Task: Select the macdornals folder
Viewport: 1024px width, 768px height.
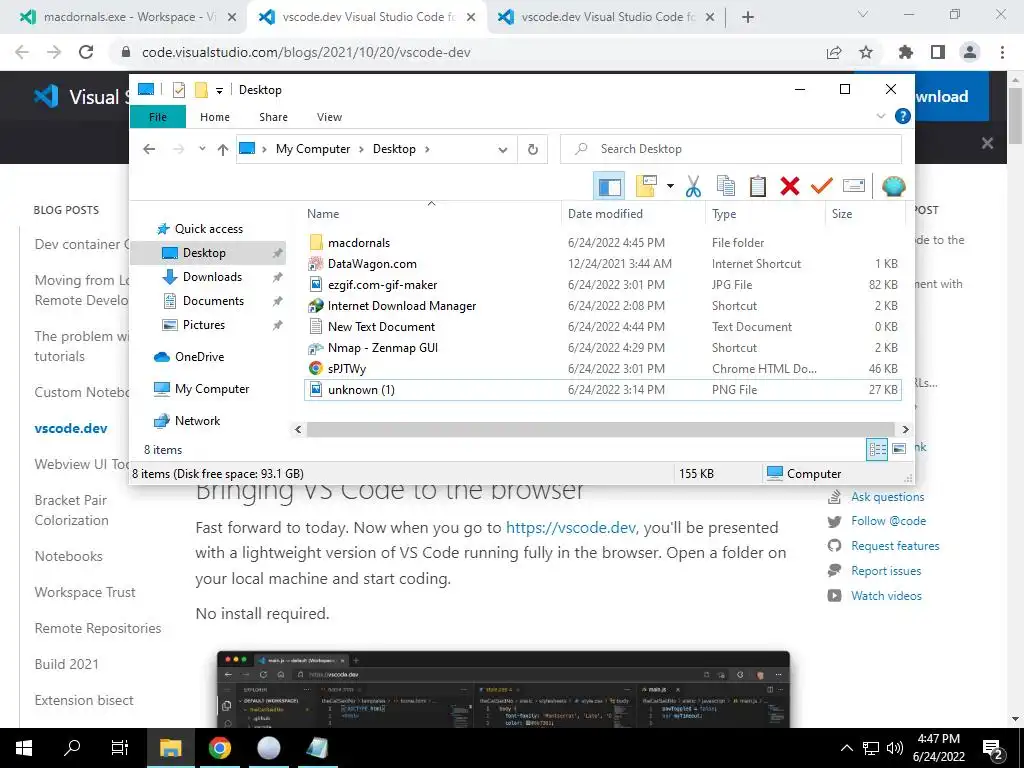Action: click(359, 243)
